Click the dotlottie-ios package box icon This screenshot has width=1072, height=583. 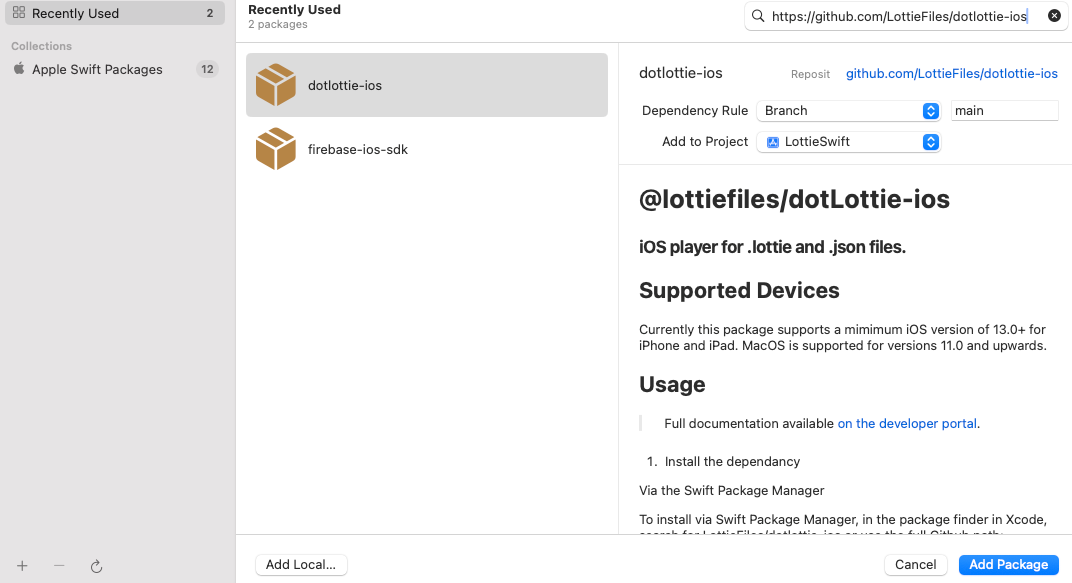pos(275,85)
